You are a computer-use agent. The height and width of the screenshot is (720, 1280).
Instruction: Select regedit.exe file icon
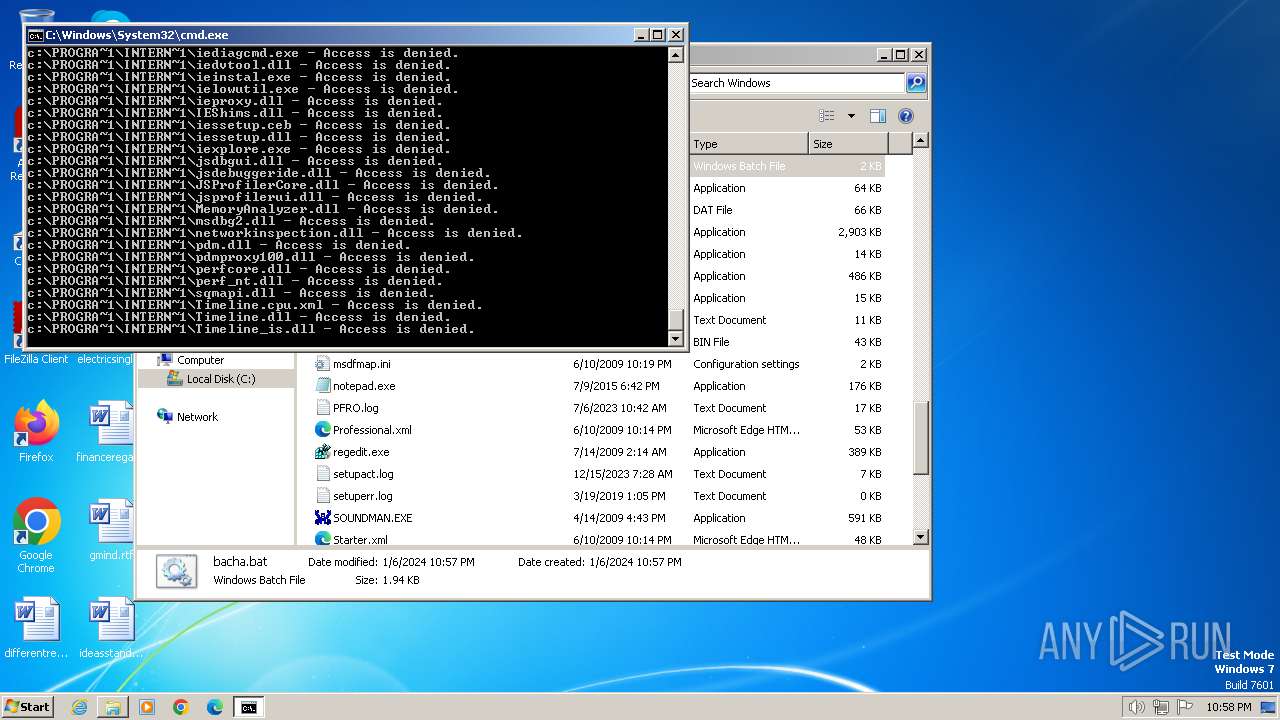(x=322, y=452)
